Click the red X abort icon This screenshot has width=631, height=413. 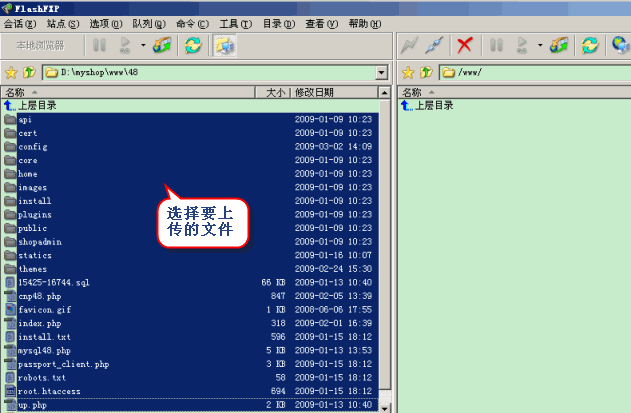pos(464,45)
